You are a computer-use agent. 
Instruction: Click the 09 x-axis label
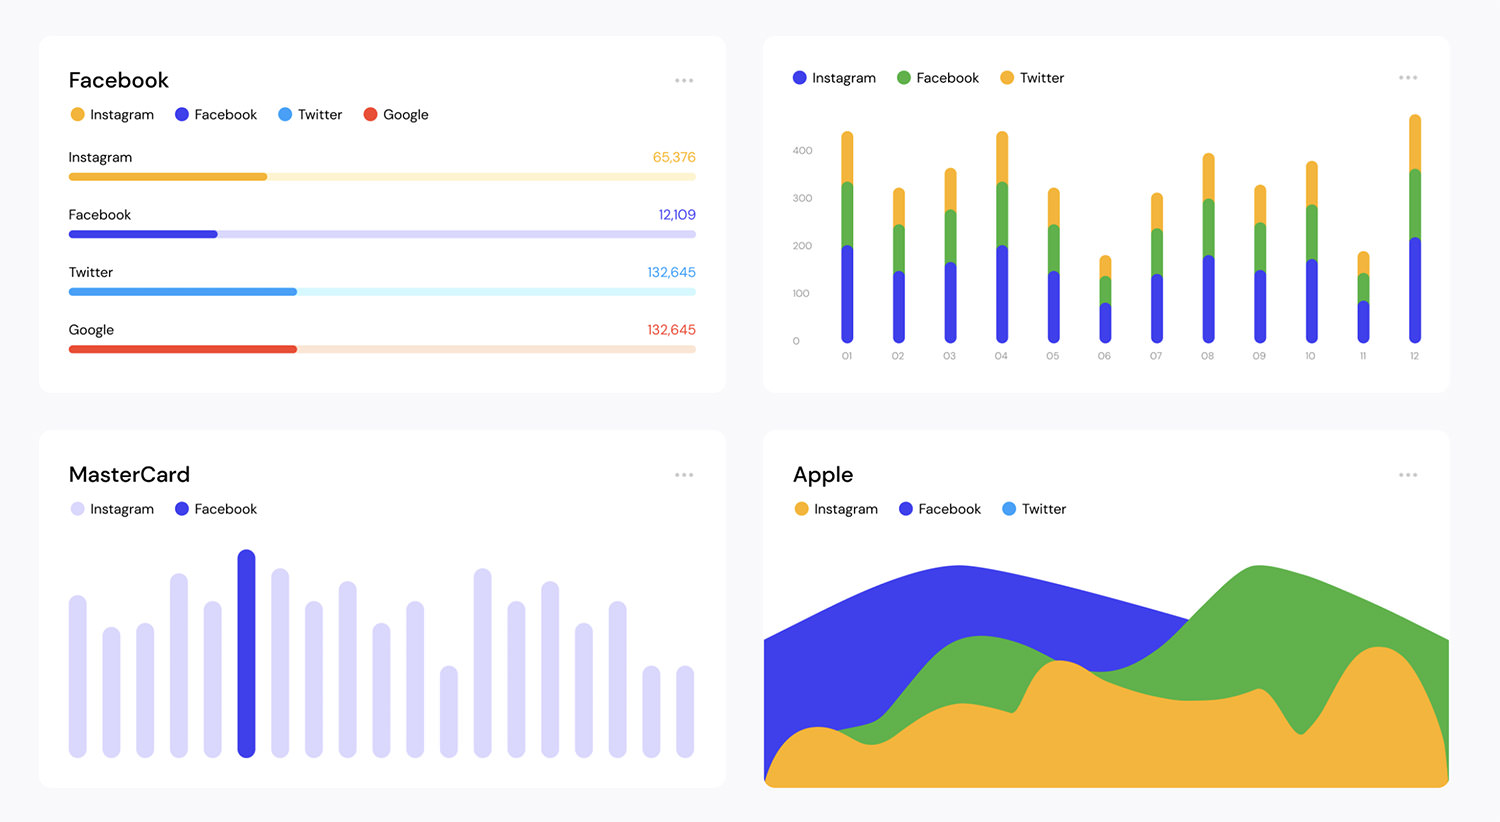[1259, 356]
